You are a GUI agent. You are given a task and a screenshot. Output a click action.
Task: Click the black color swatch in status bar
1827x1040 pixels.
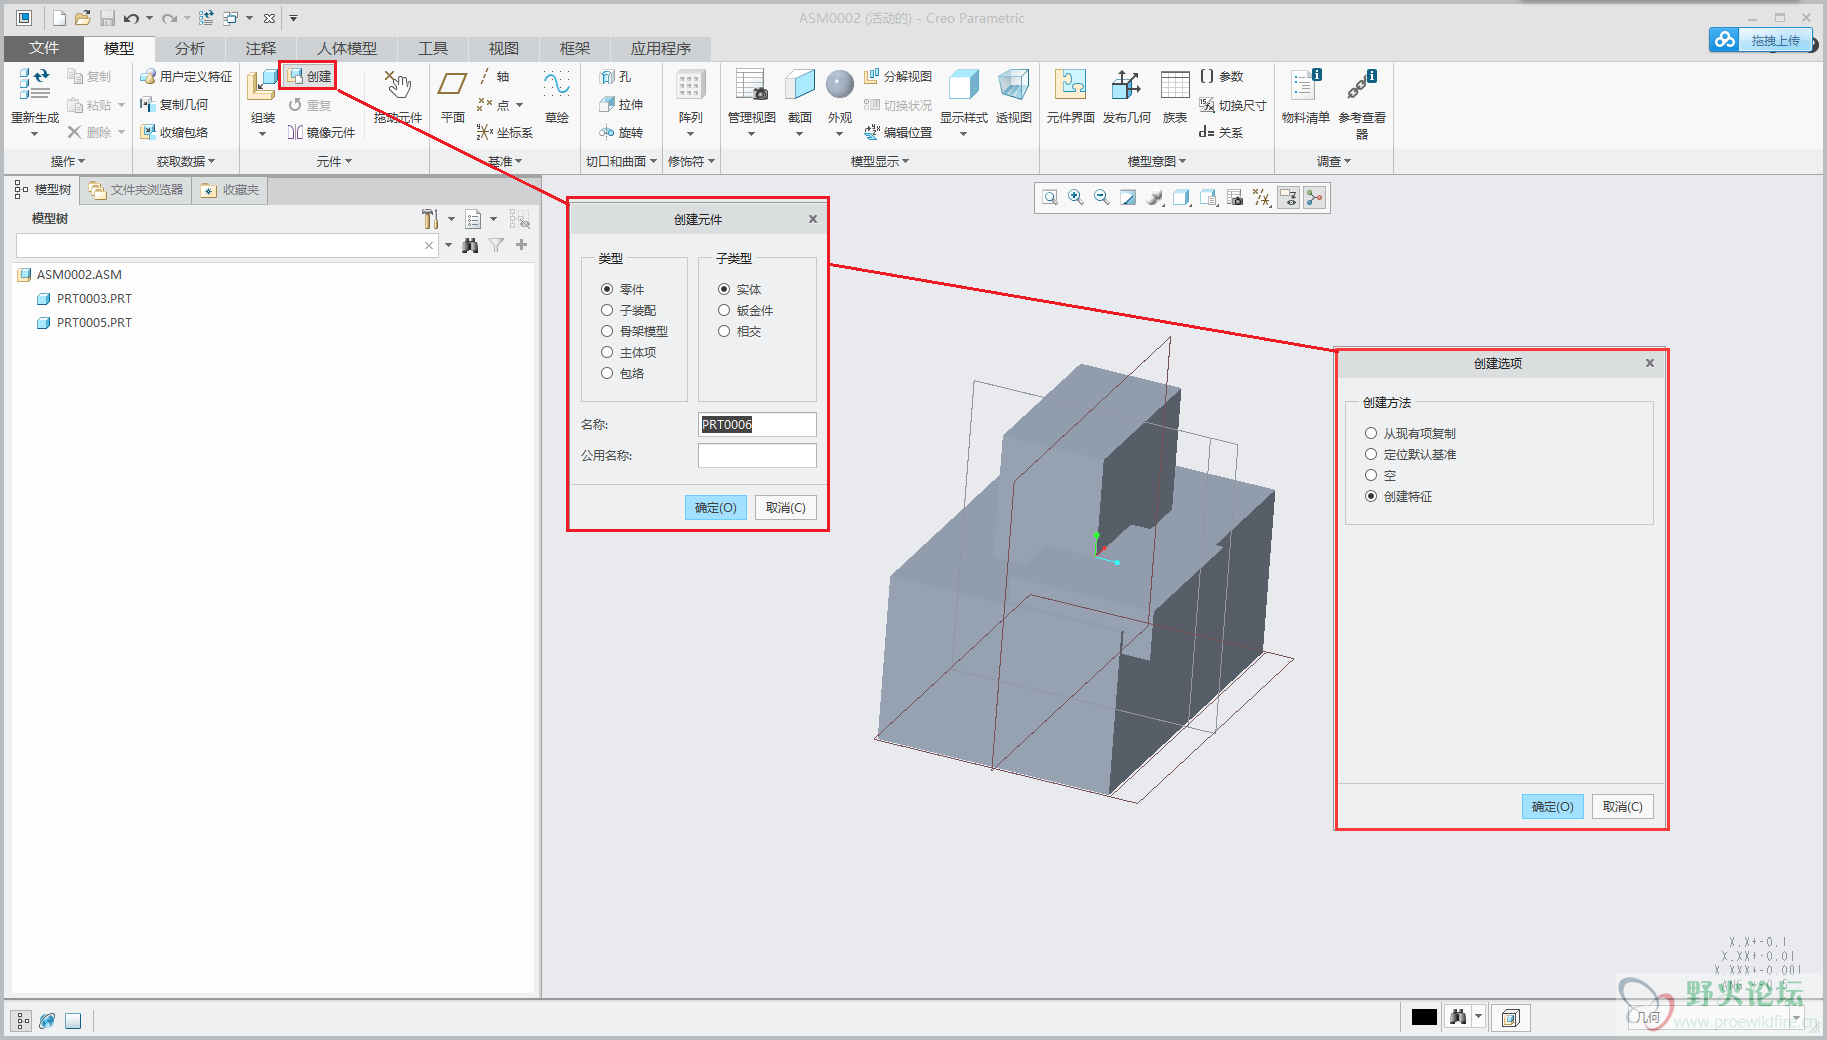[1424, 1017]
